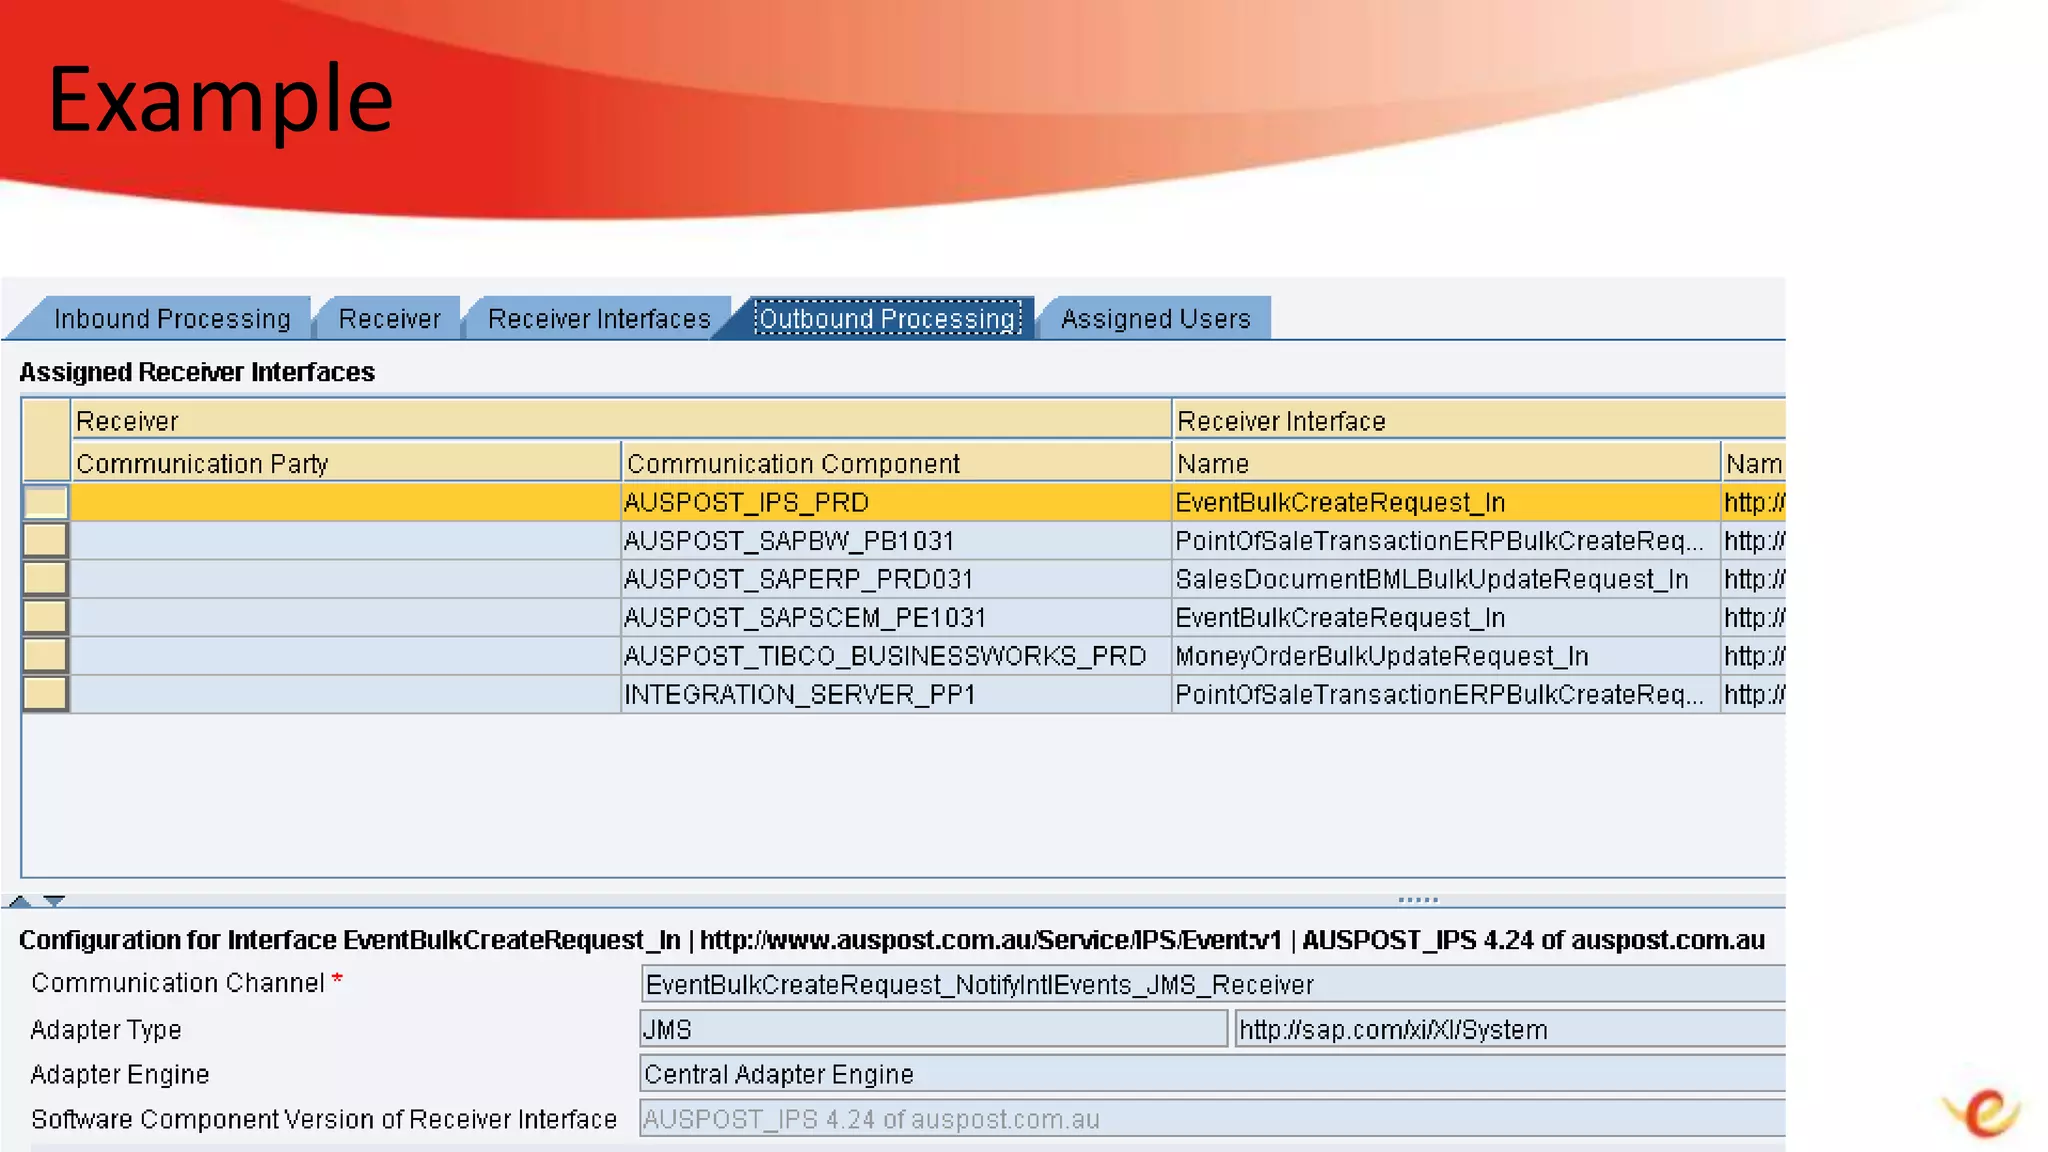The width and height of the screenshot is (2048, 1152).
Task: Click AUSPOST_SAPERP_PRD031 component cell
Action: pyautogui.click(x=896, y=579)
